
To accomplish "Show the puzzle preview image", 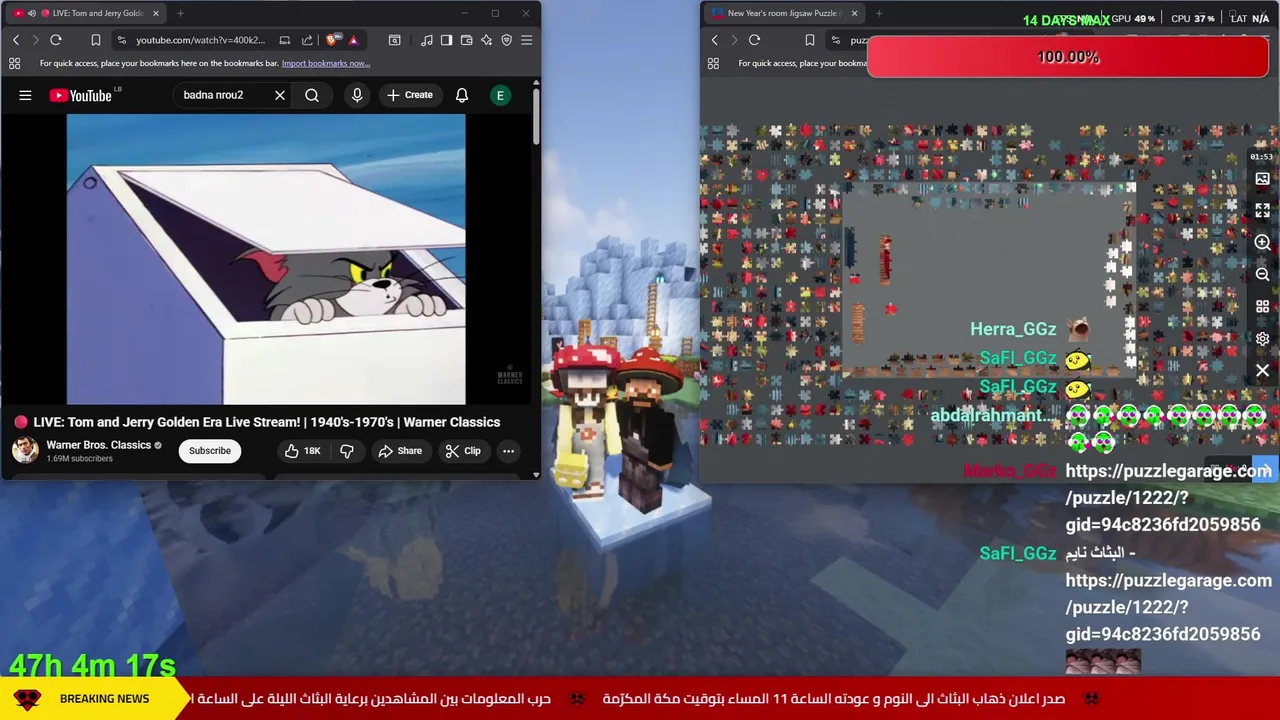I will 1262,179.
